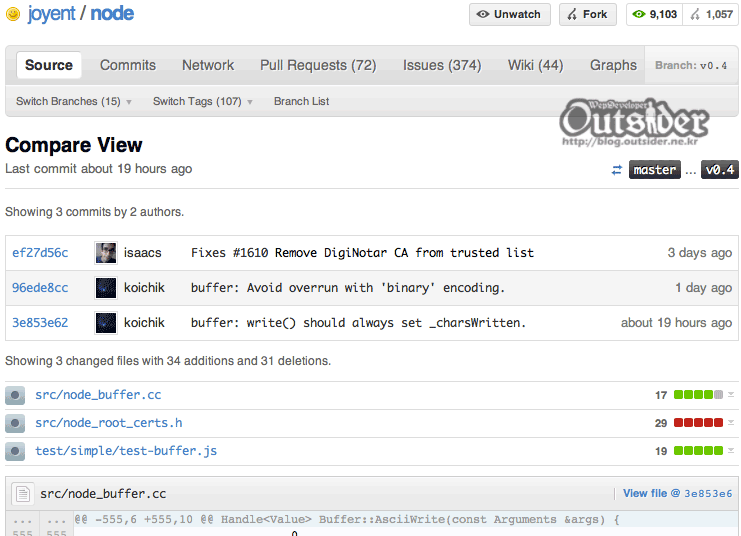Click koichik name on commit 96ede8cc
This screenshot has width=741, height=536.
[144, 288]
